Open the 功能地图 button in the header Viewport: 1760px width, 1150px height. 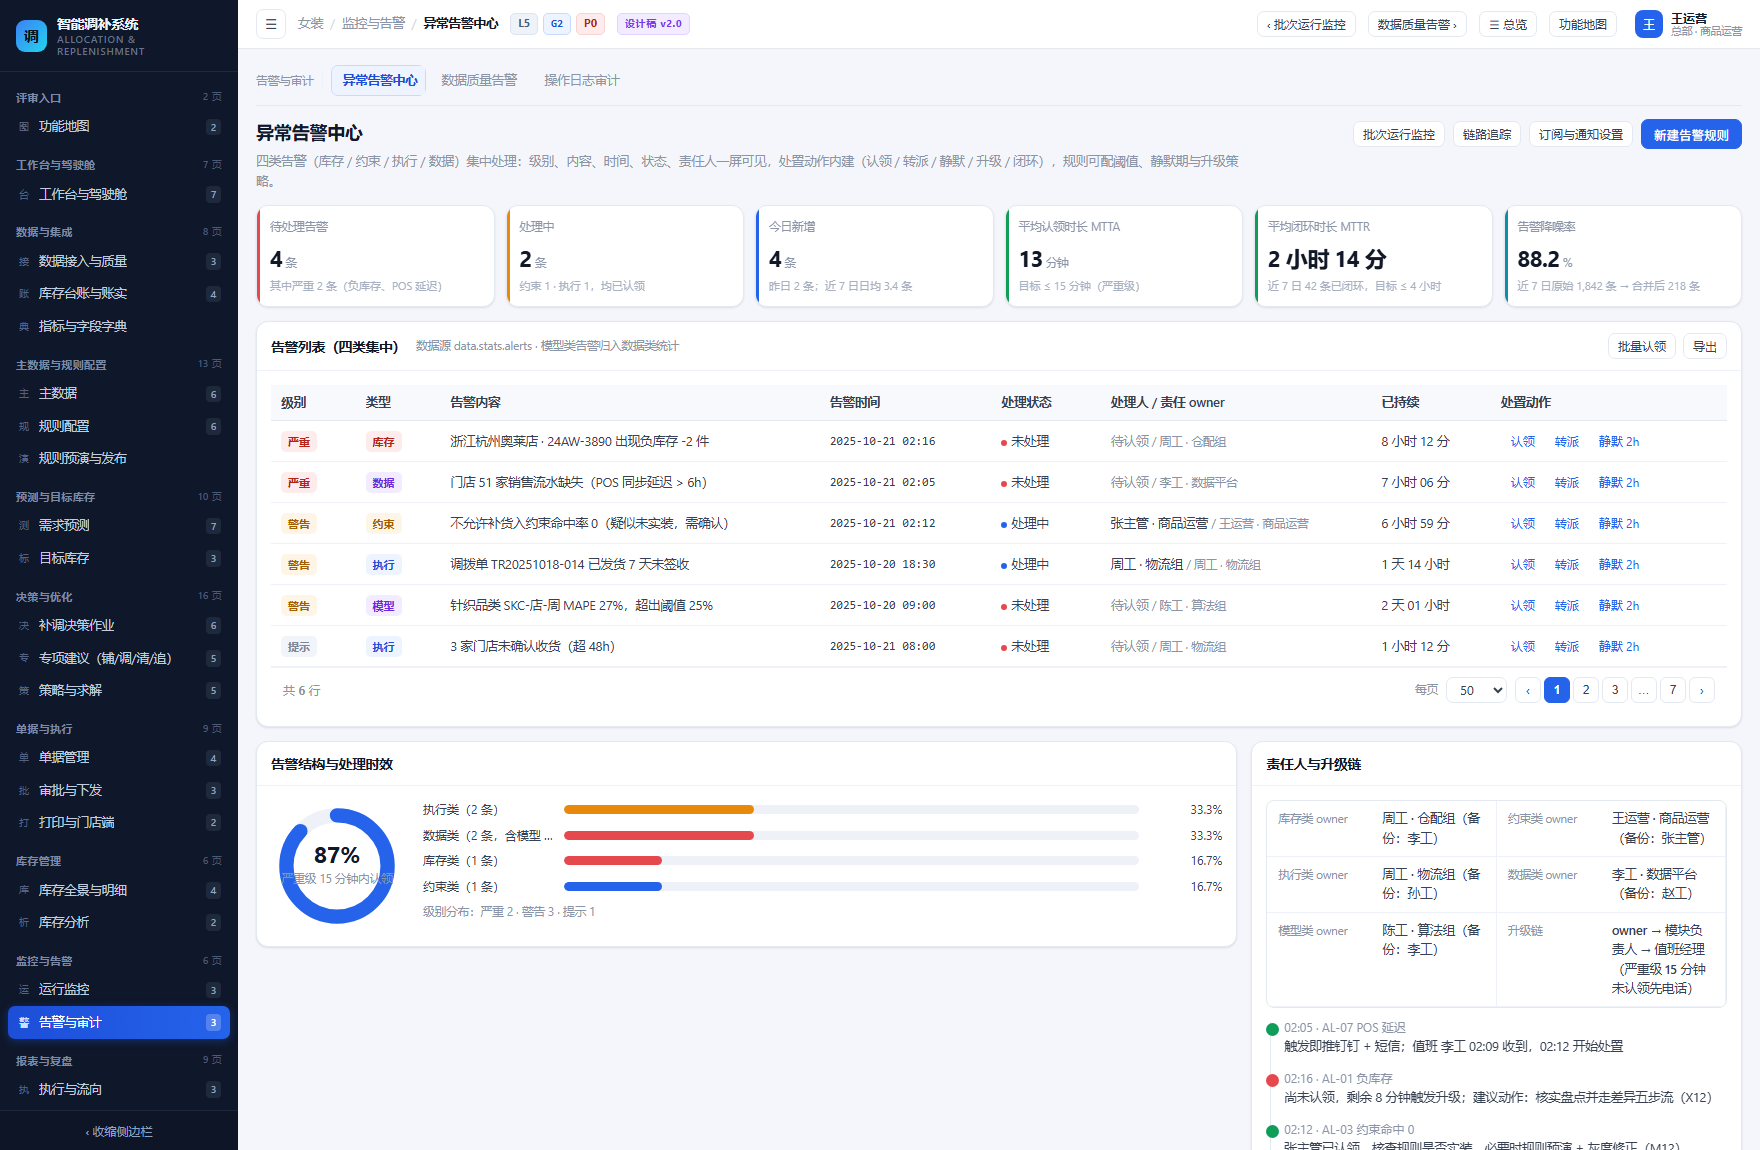1583,24
